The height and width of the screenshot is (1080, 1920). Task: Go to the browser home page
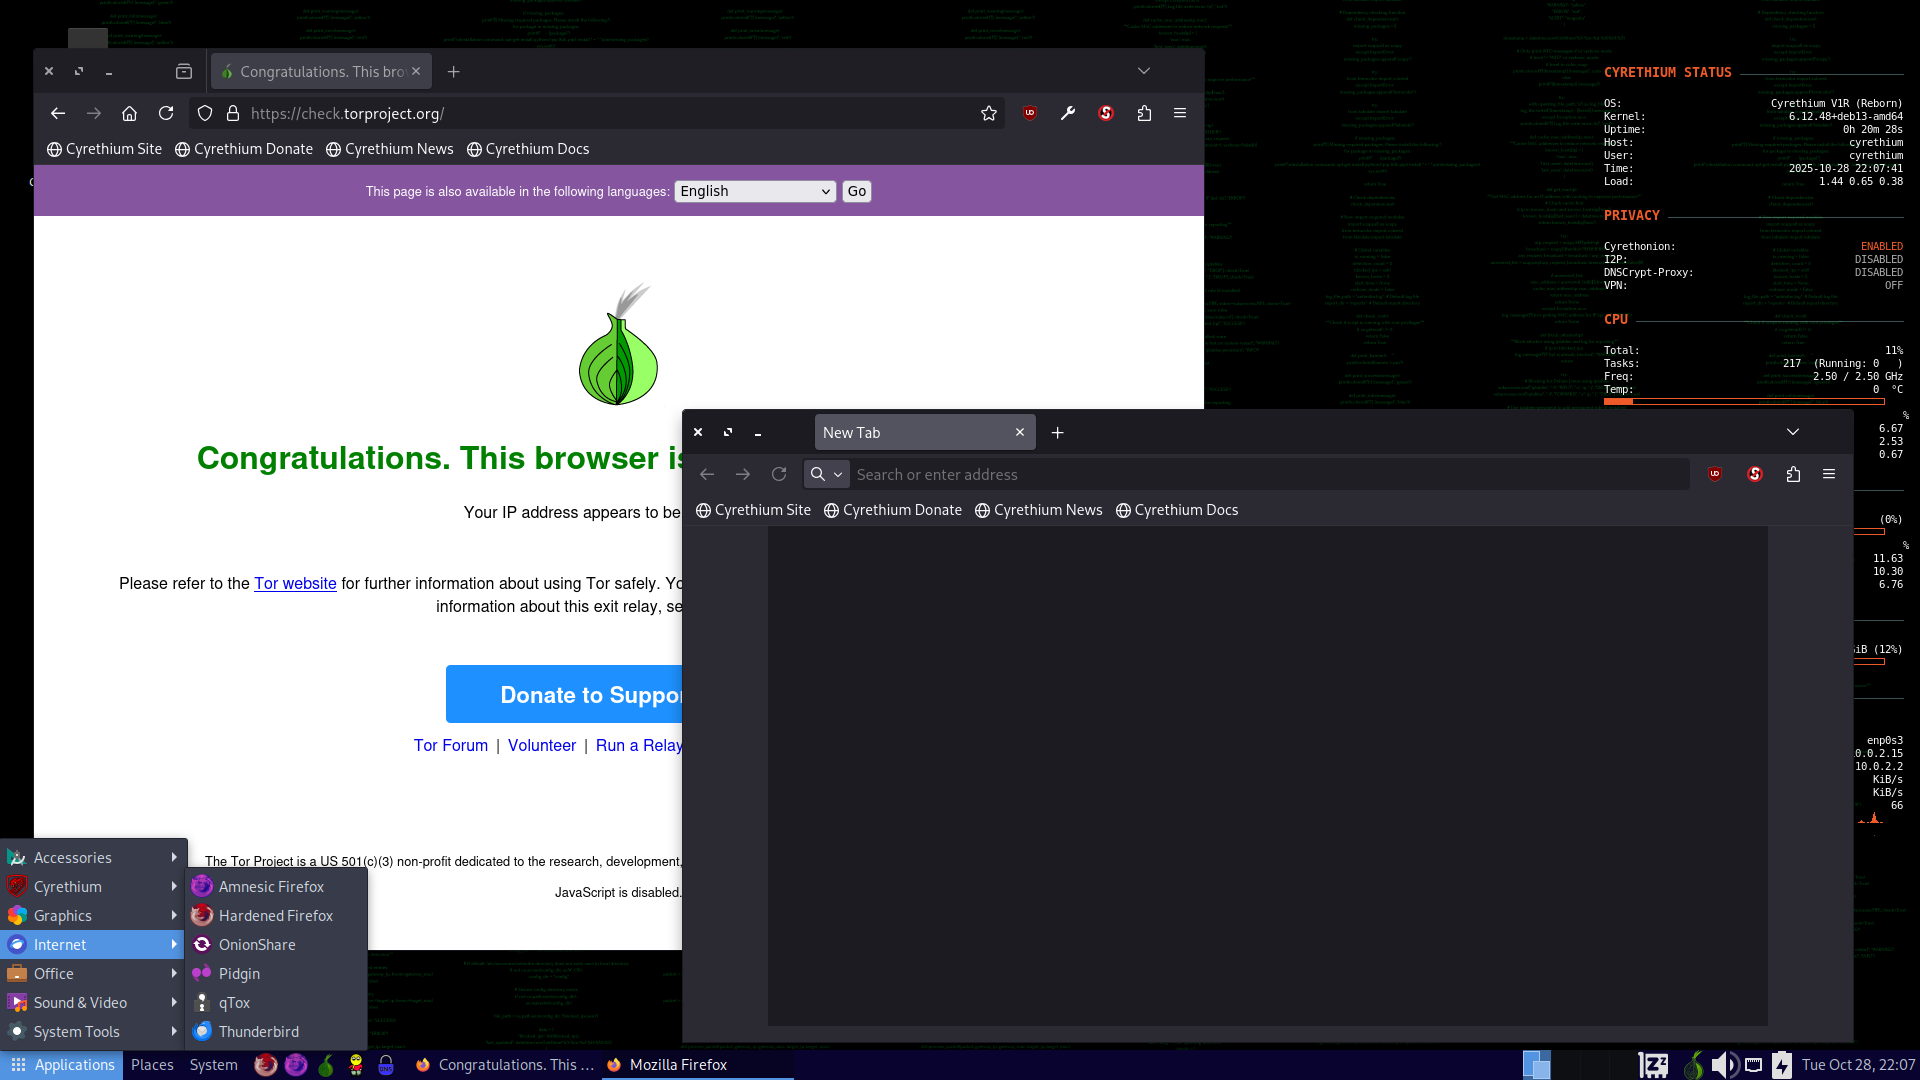coord(129,113)
